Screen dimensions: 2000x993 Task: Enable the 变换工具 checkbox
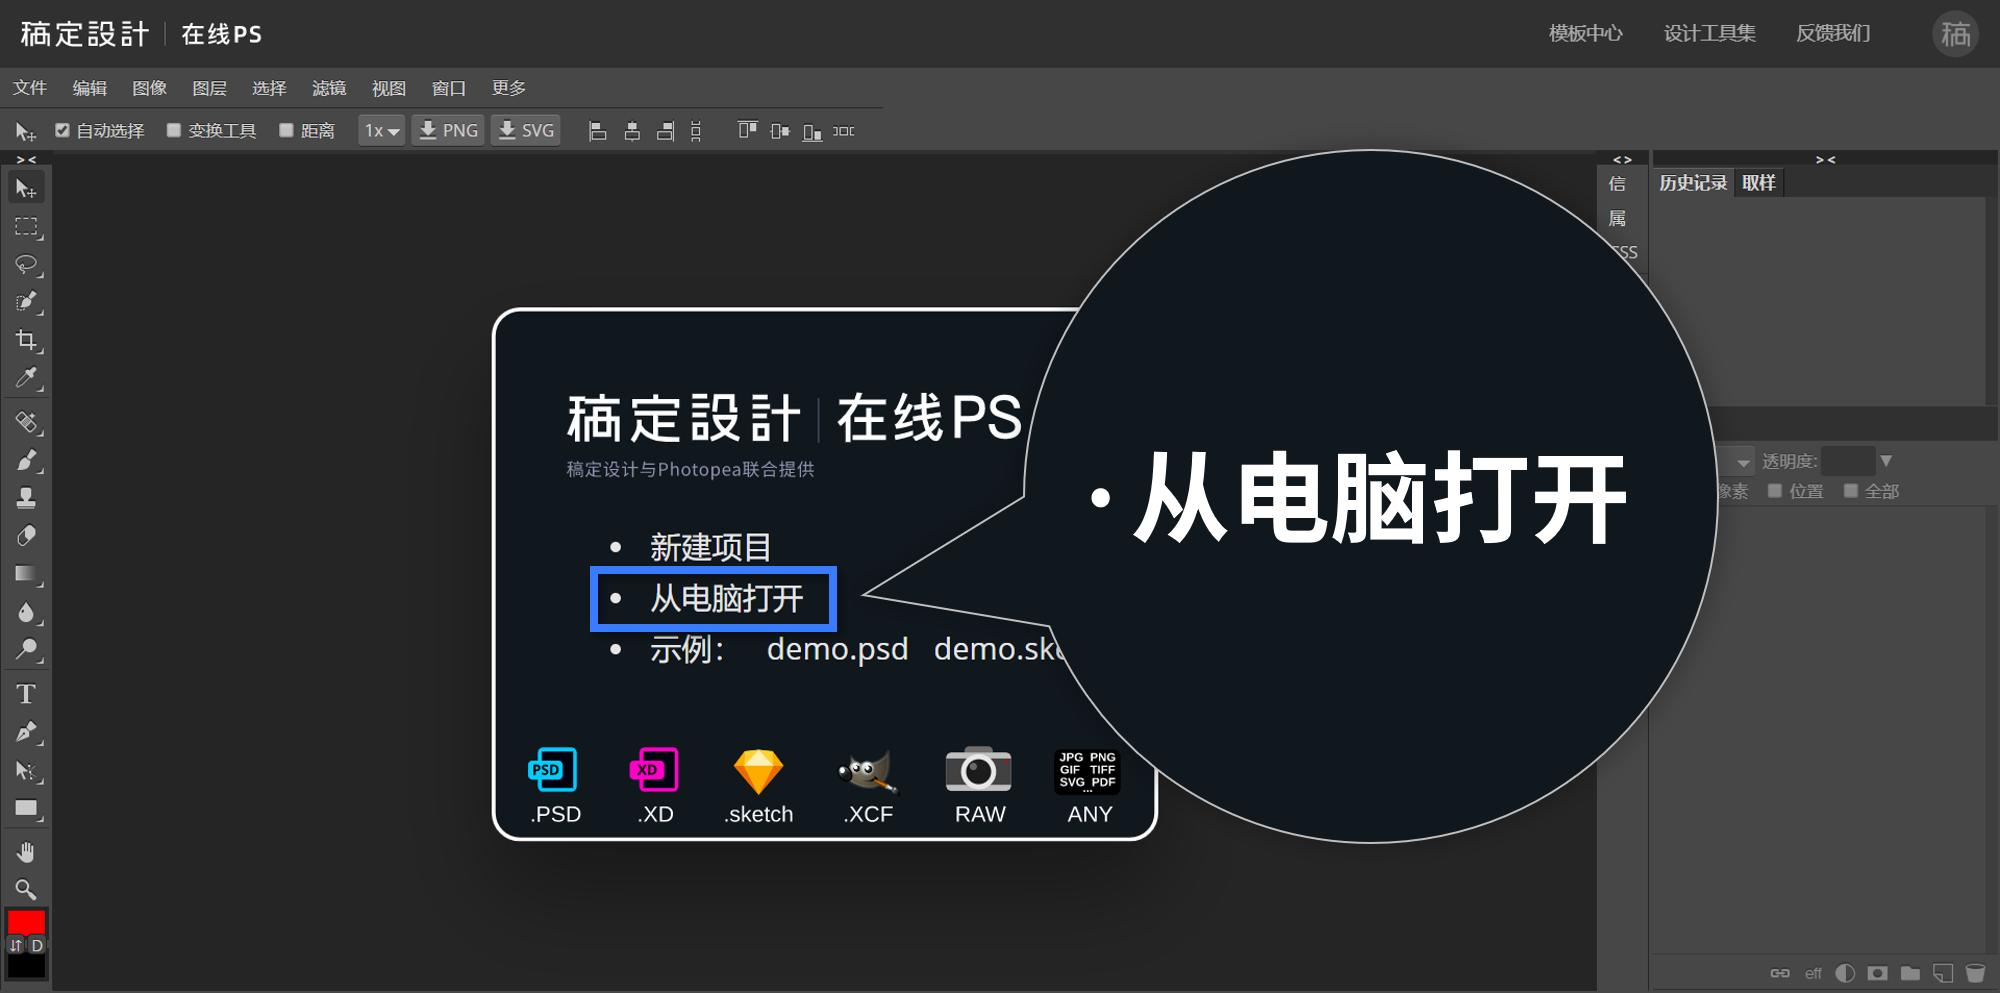click(x=174, y=130)
